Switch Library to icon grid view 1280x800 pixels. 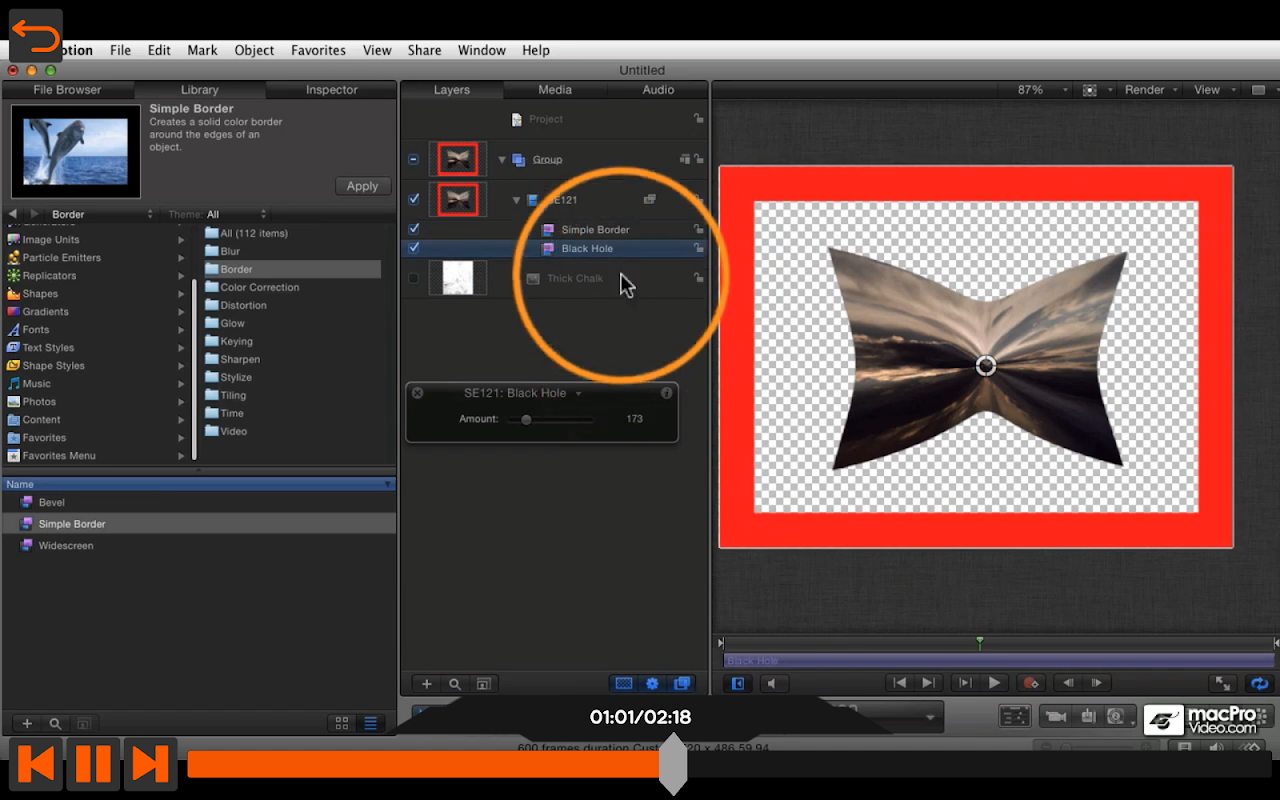coord(342,723)
